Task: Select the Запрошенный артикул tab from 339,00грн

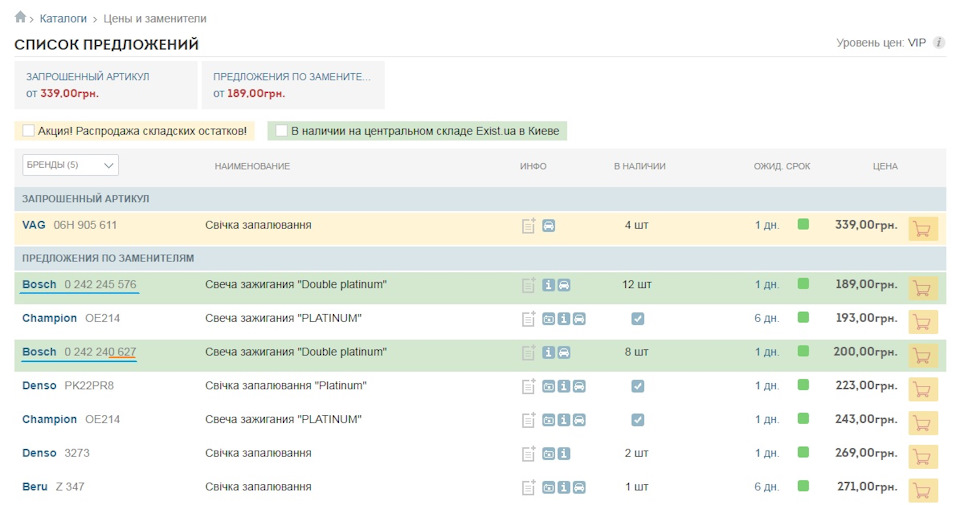Action: [105, 85]
